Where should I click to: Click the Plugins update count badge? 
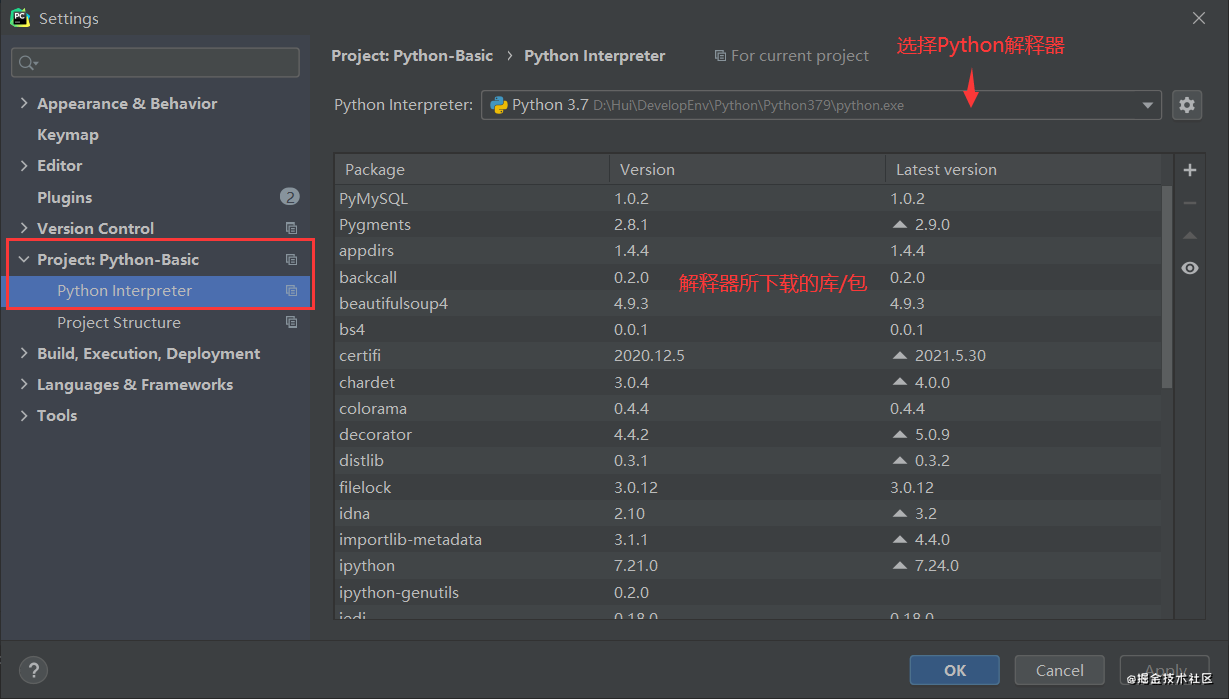(290, 197)
